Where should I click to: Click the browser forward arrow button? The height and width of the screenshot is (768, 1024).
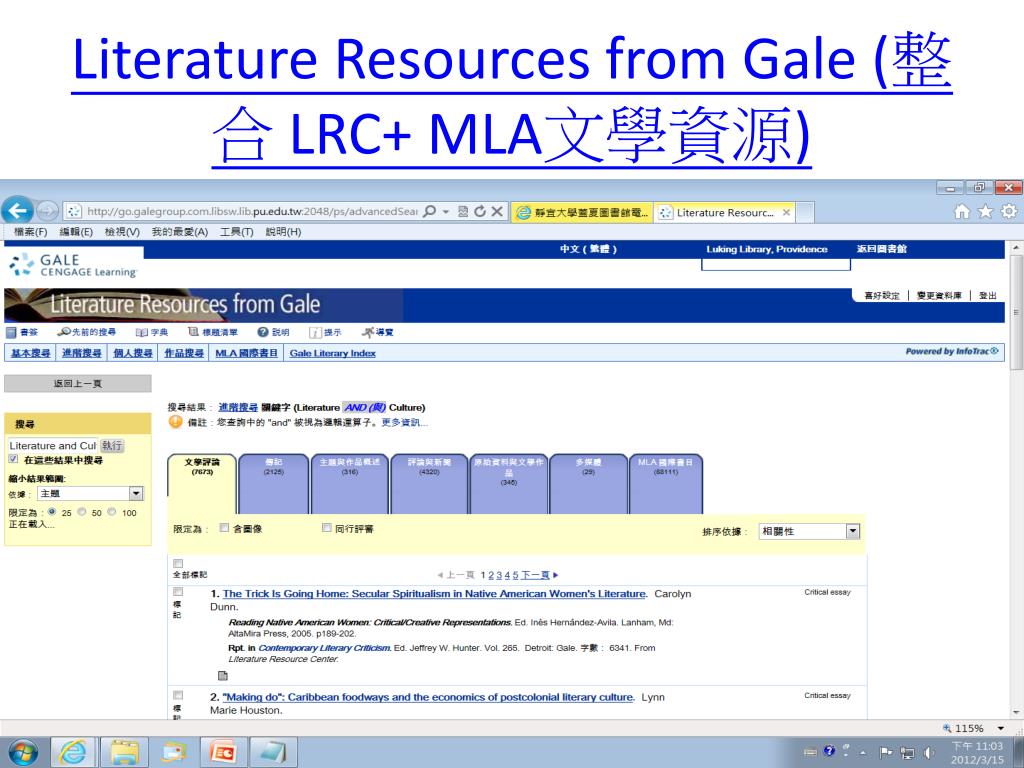47,211
